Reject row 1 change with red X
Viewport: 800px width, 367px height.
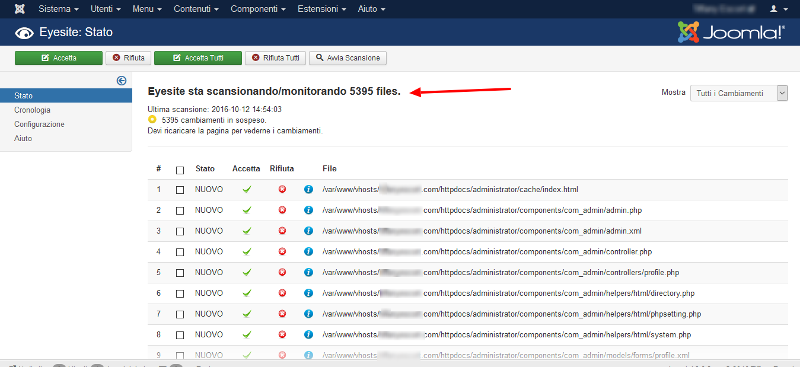(x=282, y=189)
